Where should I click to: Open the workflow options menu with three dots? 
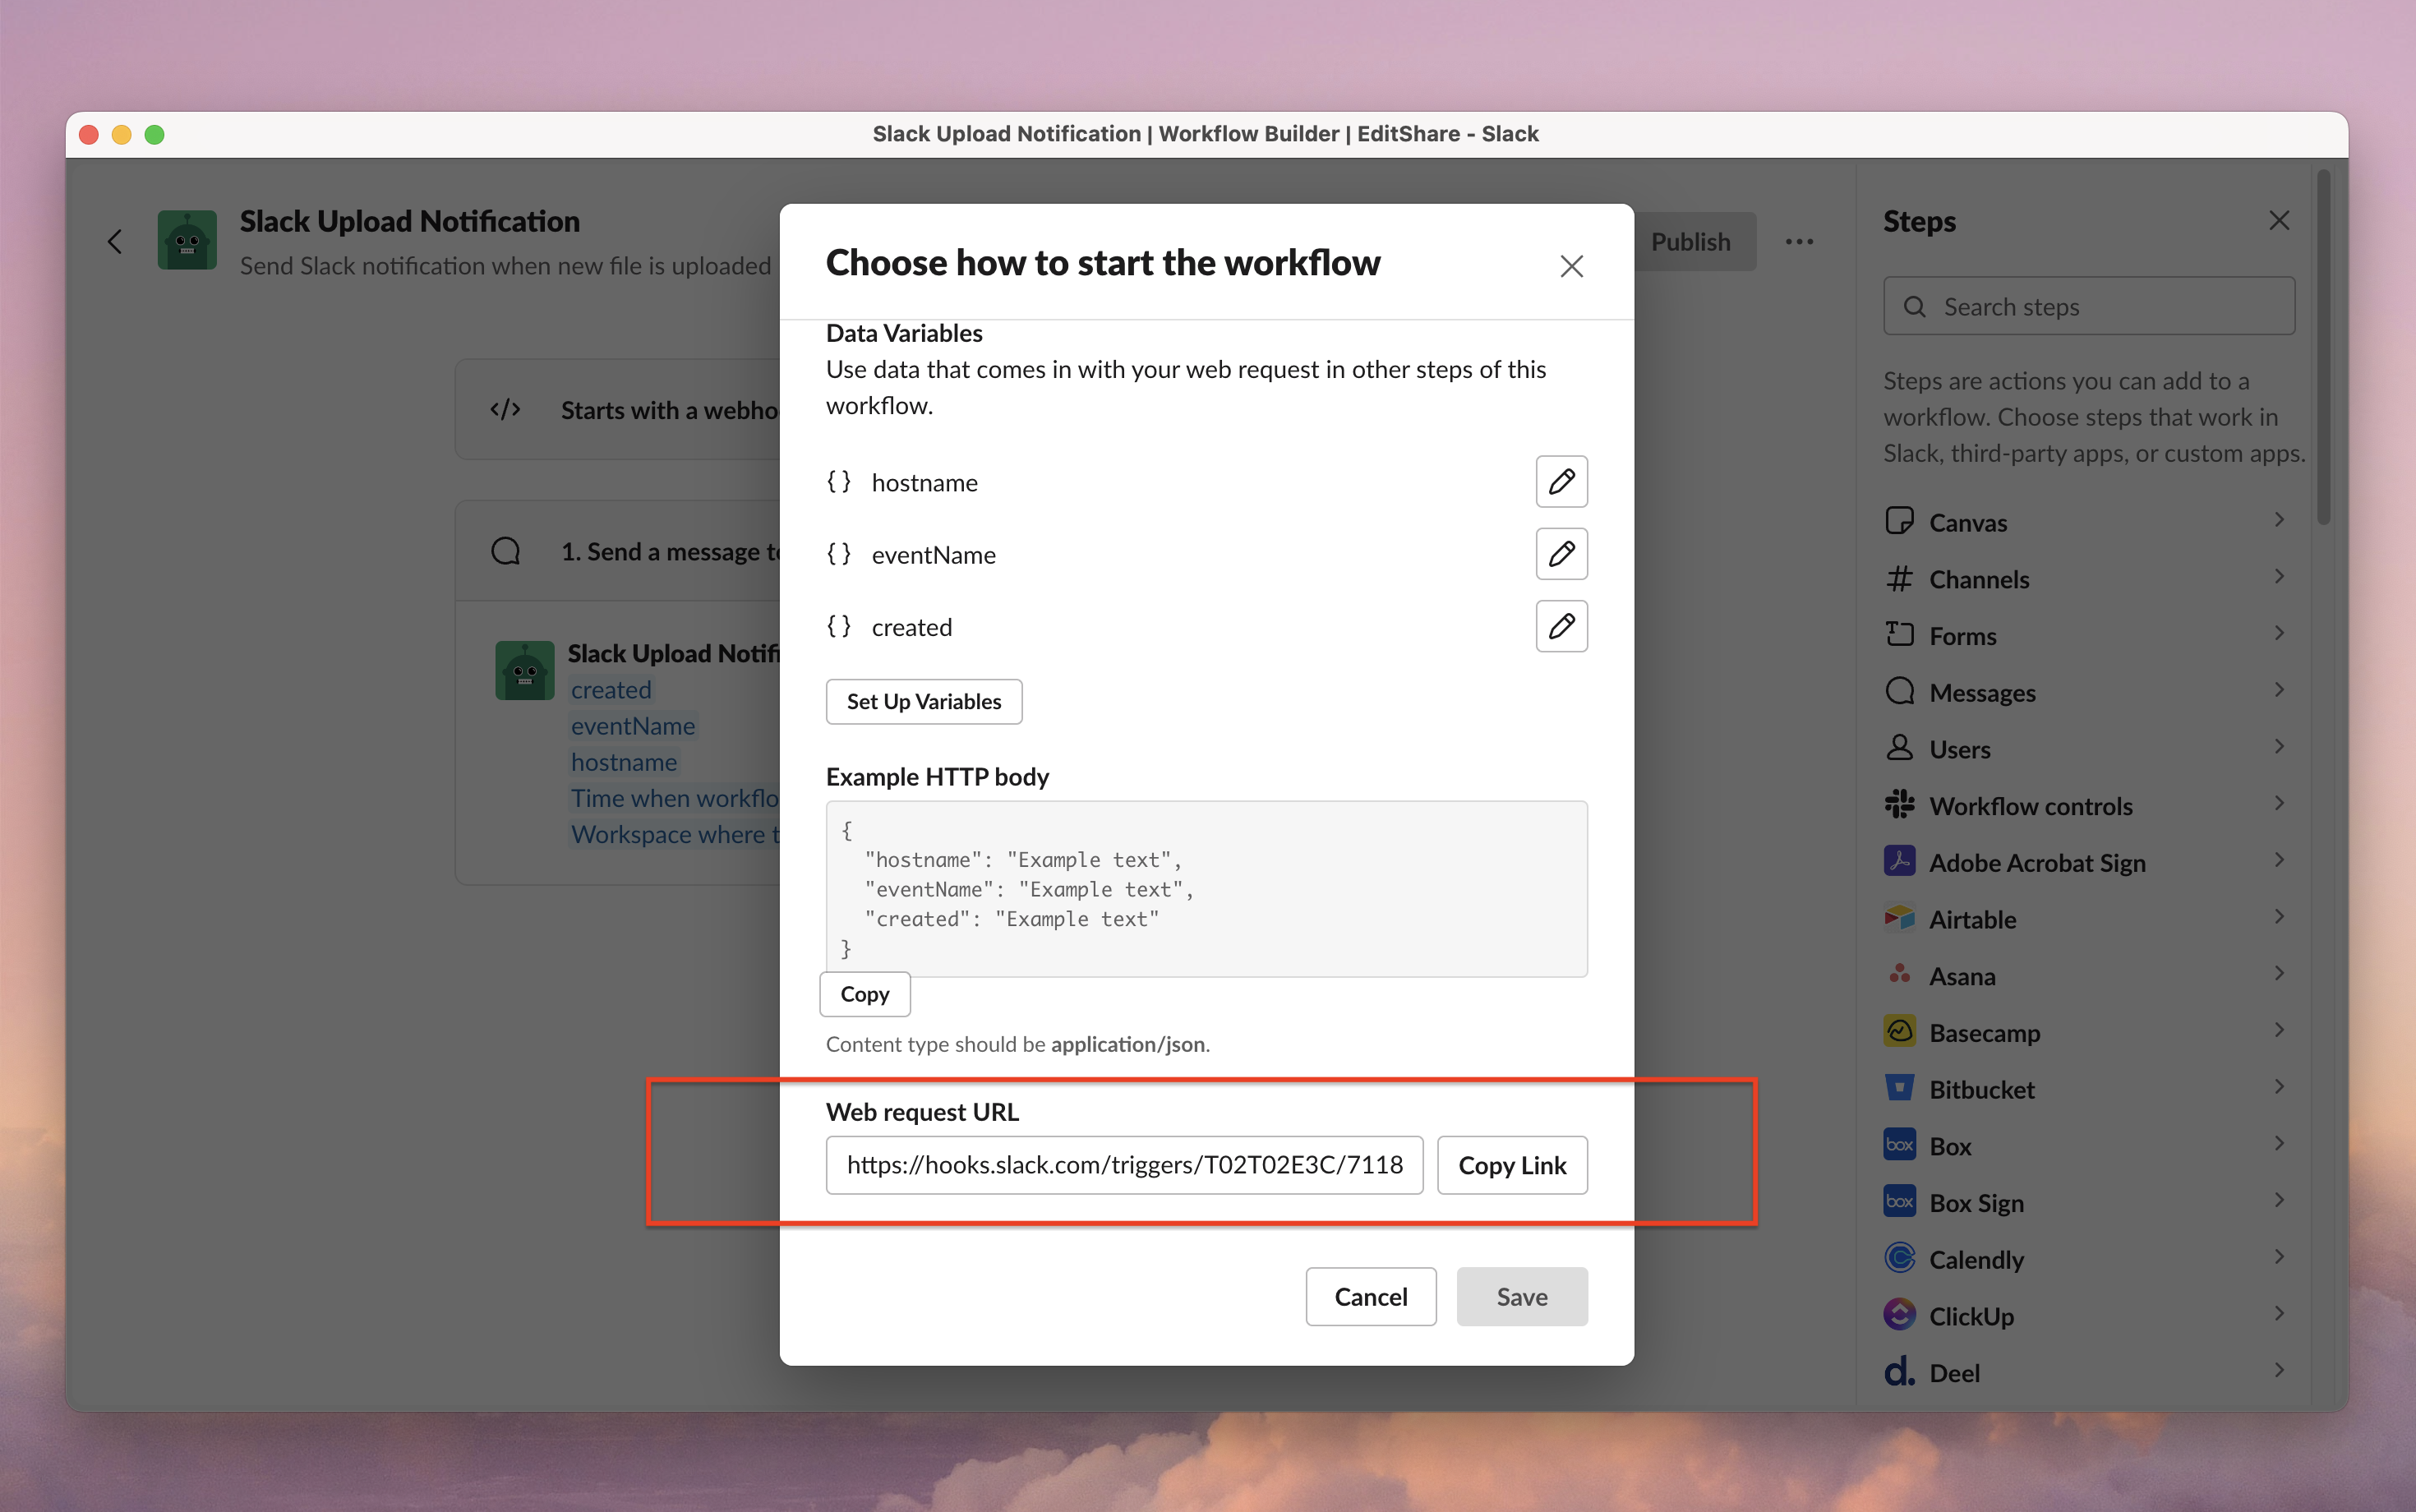click(1799, 241)
